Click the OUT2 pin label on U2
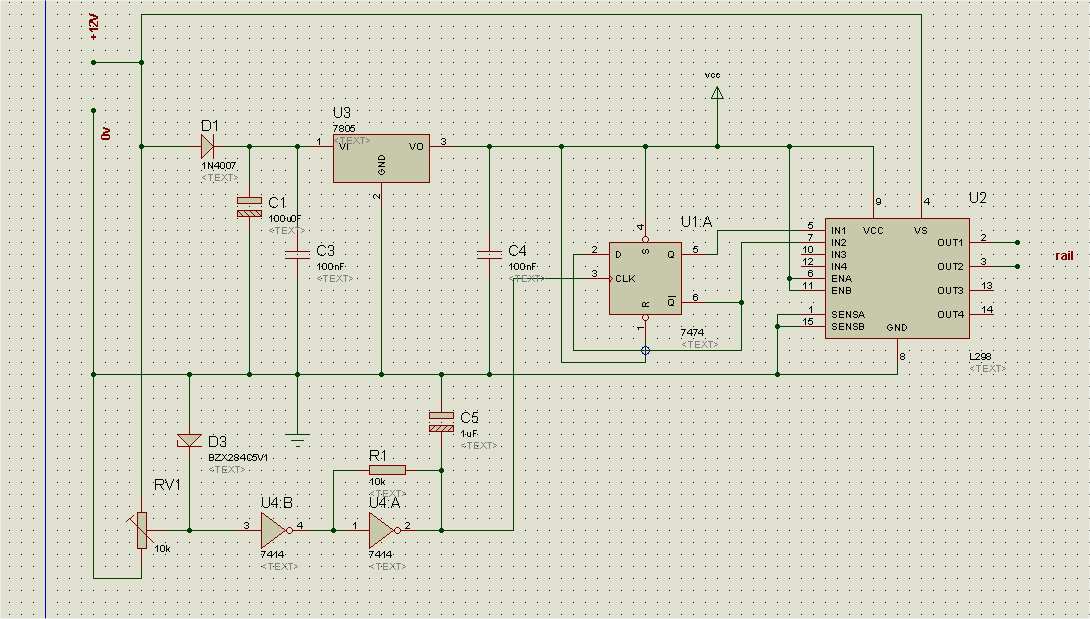 click(x=950, y=266)
